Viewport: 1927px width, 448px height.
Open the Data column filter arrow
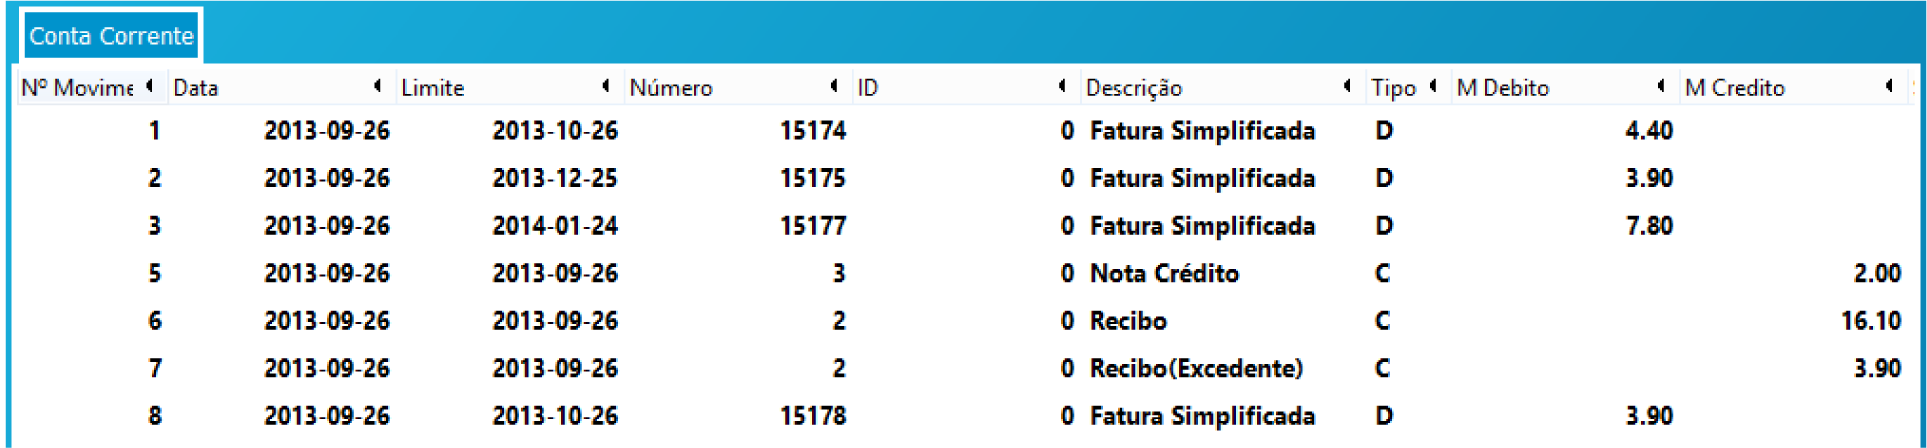point(377,86)
